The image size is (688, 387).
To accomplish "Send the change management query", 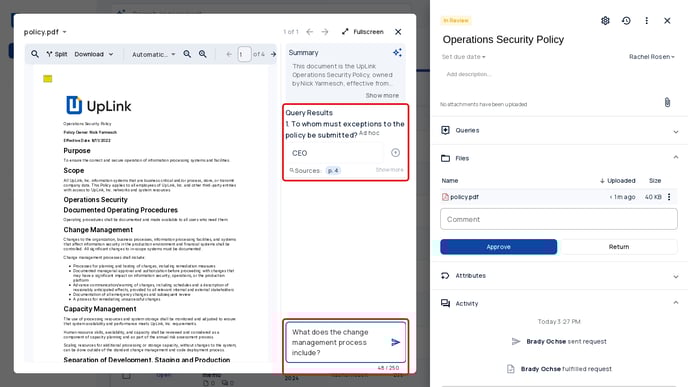I will click(x=395, y=342).
